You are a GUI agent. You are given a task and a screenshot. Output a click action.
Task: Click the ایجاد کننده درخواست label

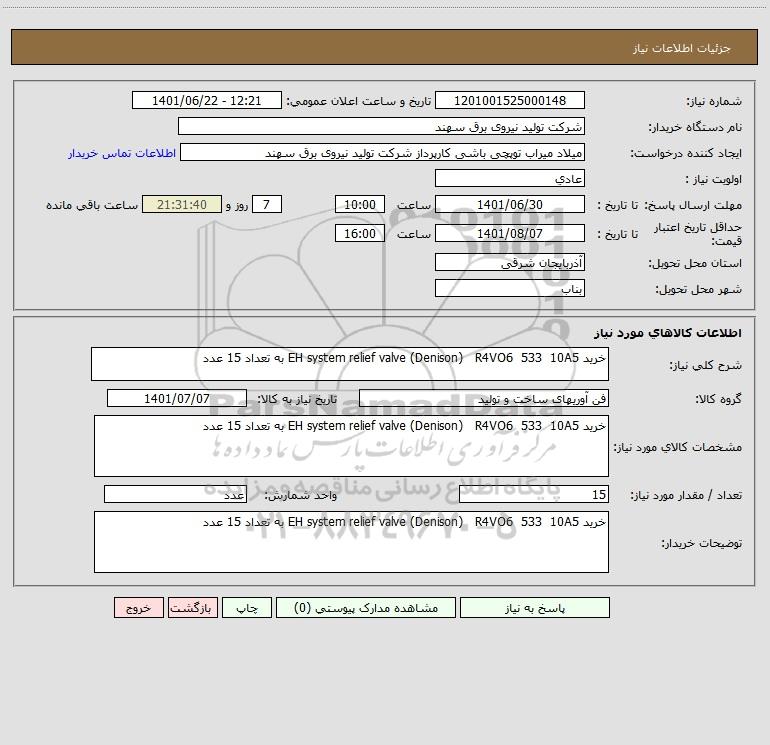coord(686,153)
